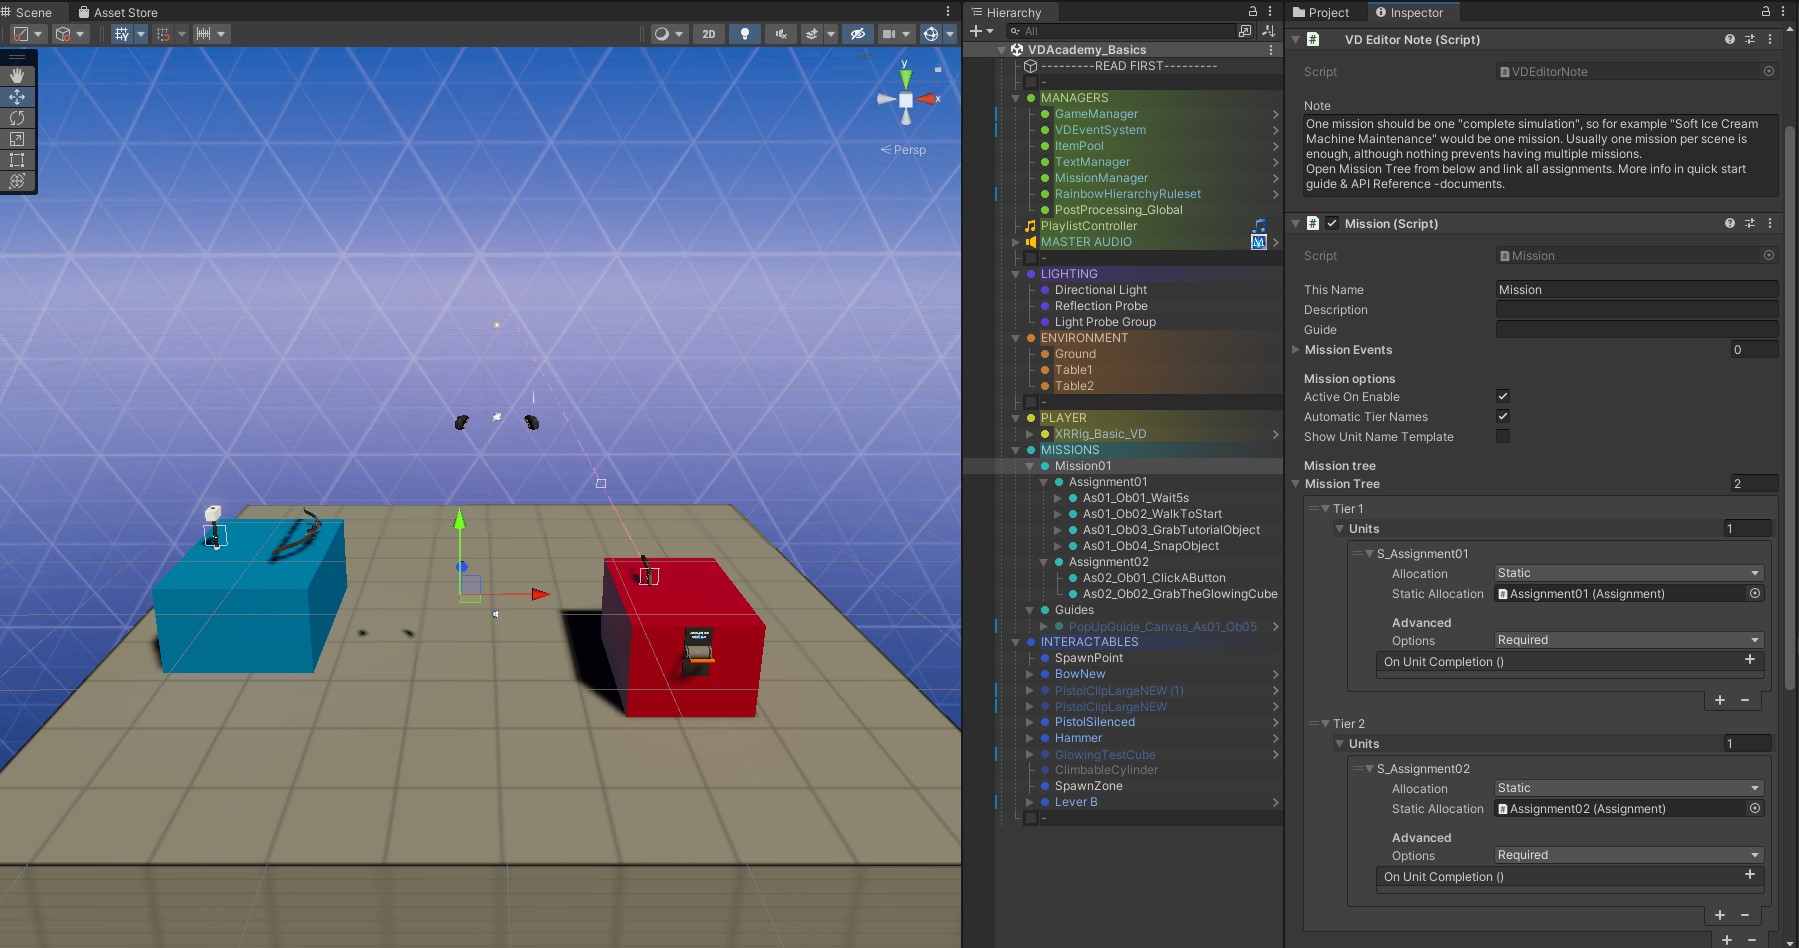Lock the Inspector panel with the padlock
Viewport: 1799px width, 948px height.
coord(1766,12)
